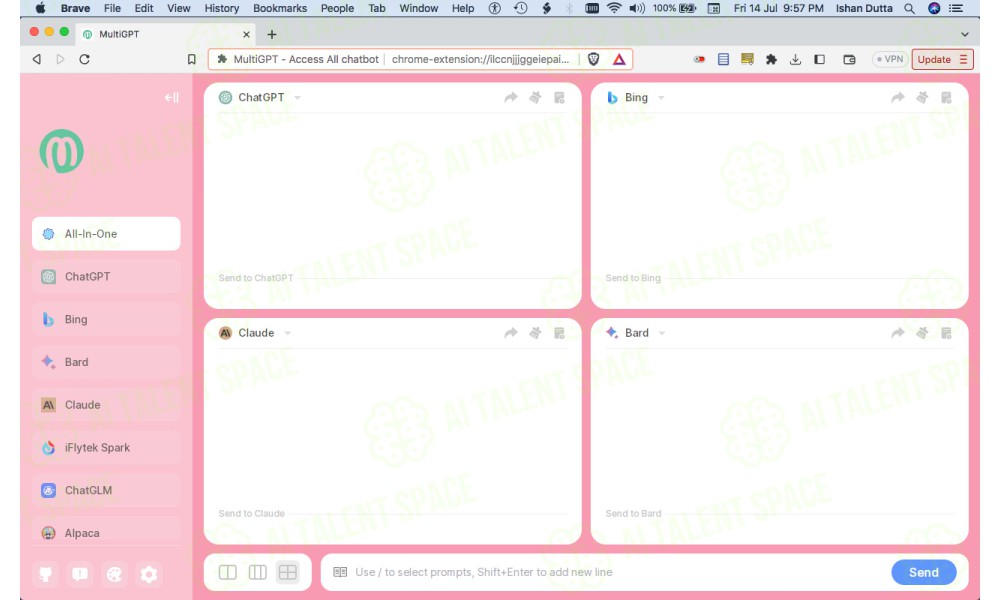The width and height of the screenshot is (1000, 600).
Task: Bookmark this page with the bookmark icon
Action: tap(191, 59)
